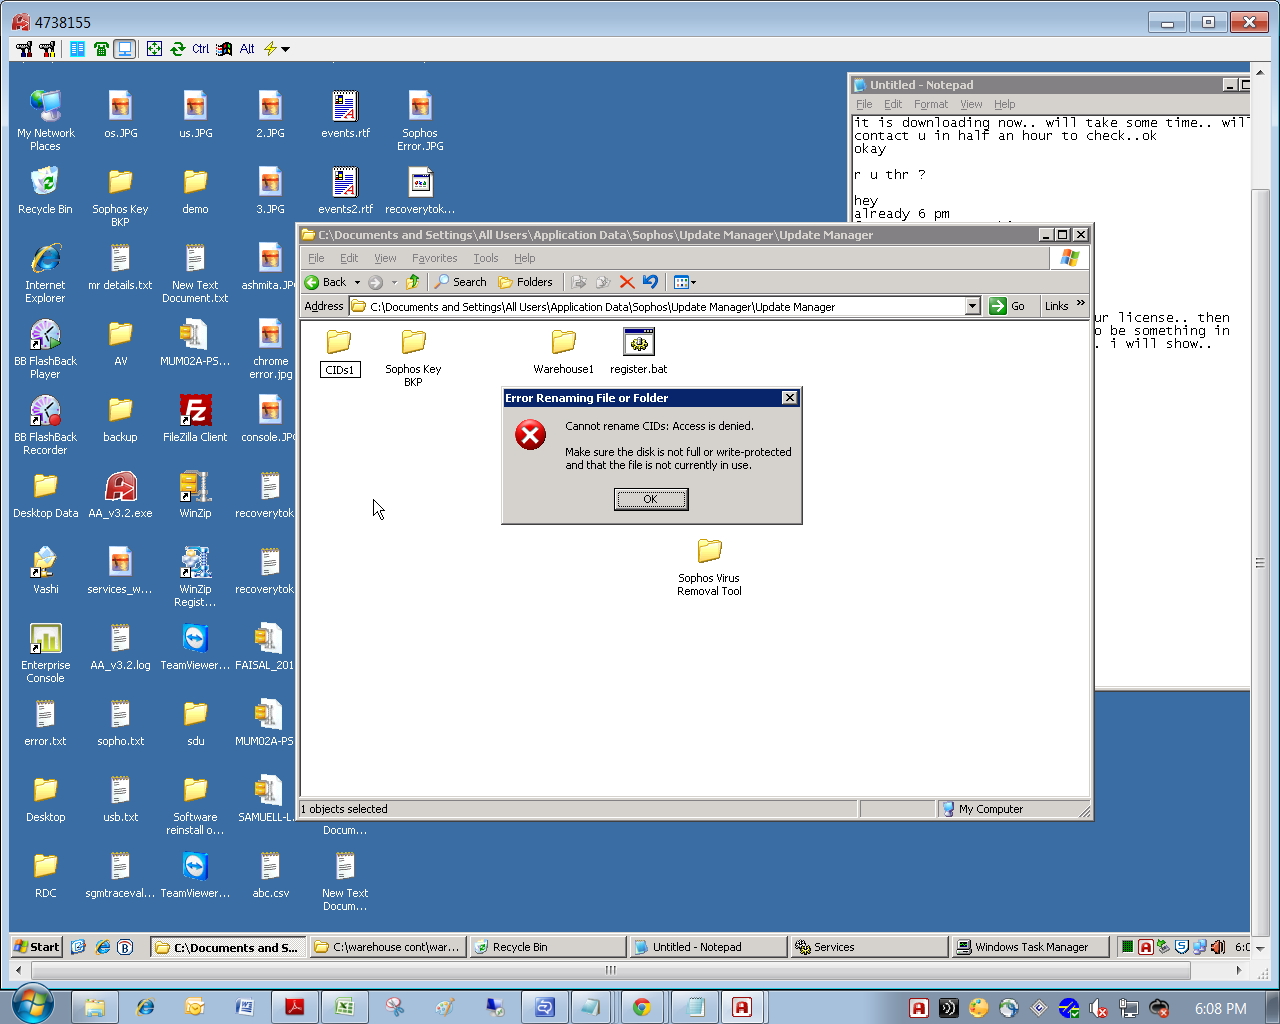The width and height of the screenshot is (1280, 1024).
Task: Open the File menu in Explorer window
Action: tap(316, 258)
